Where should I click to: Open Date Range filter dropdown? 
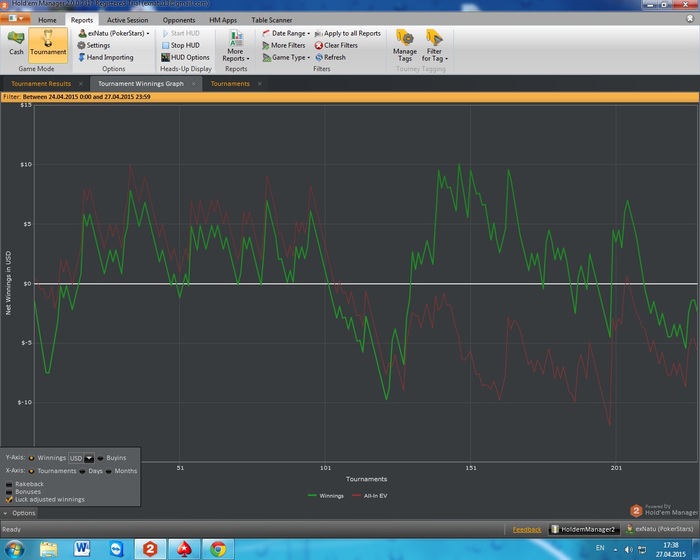pos(286,33)
